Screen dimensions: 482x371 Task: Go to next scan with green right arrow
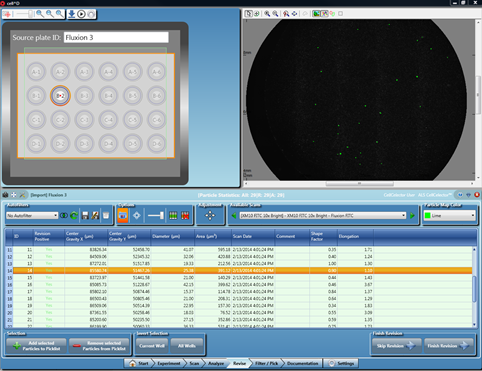click(412, 216)
